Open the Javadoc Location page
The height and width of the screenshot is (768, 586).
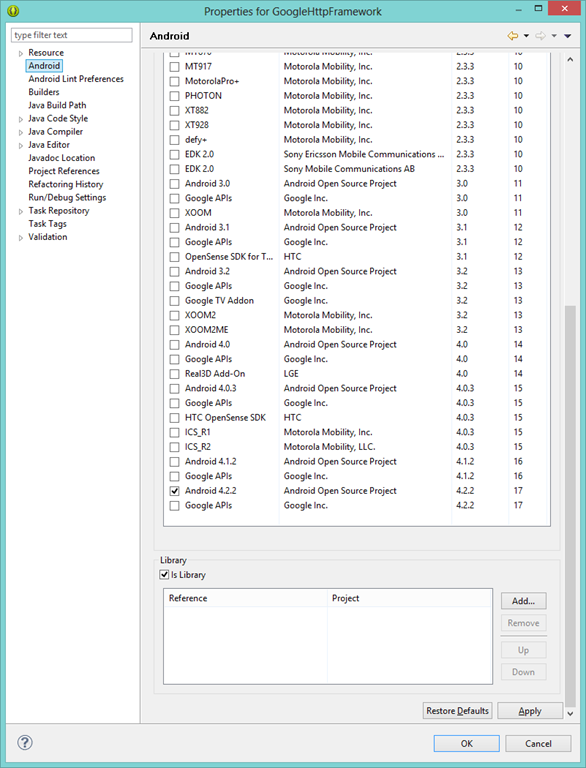pyautogui.click(x=62, y=158)
